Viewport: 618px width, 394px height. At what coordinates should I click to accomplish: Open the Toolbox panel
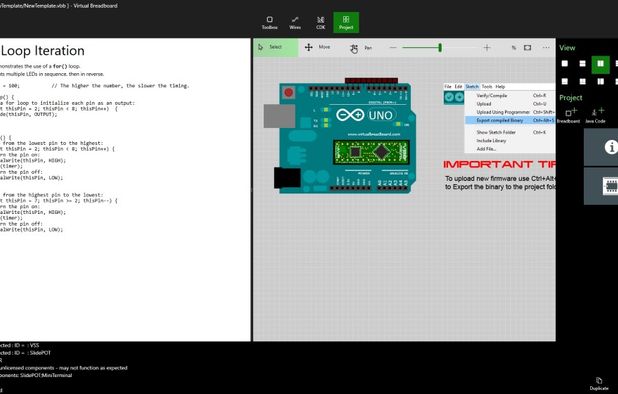click(270, 23)
